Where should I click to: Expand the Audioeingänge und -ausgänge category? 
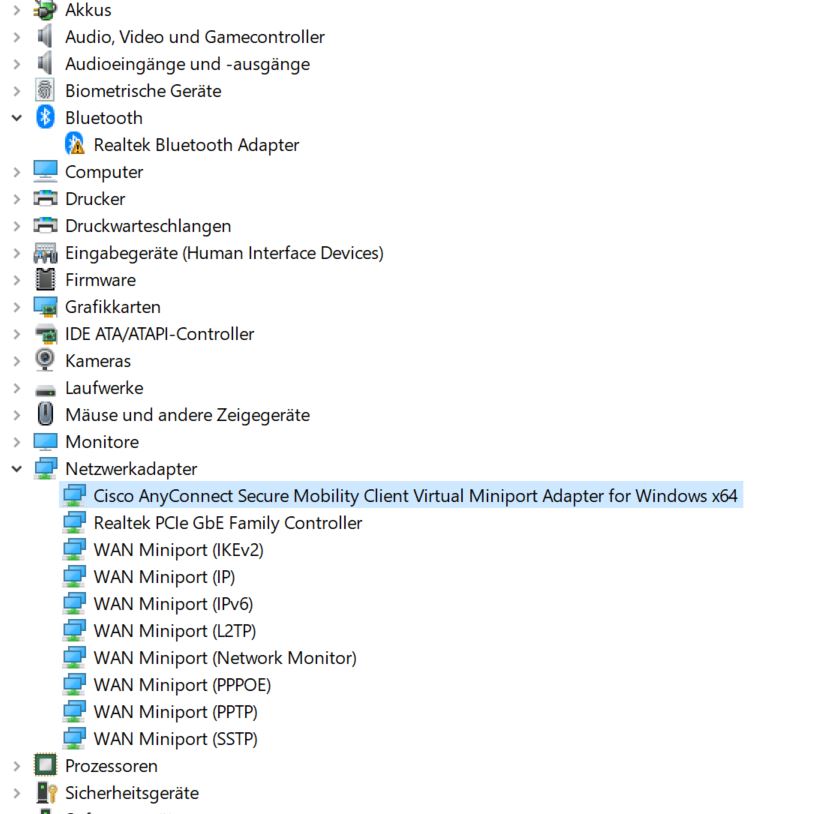pyautogui.click(x=17, y=64)
